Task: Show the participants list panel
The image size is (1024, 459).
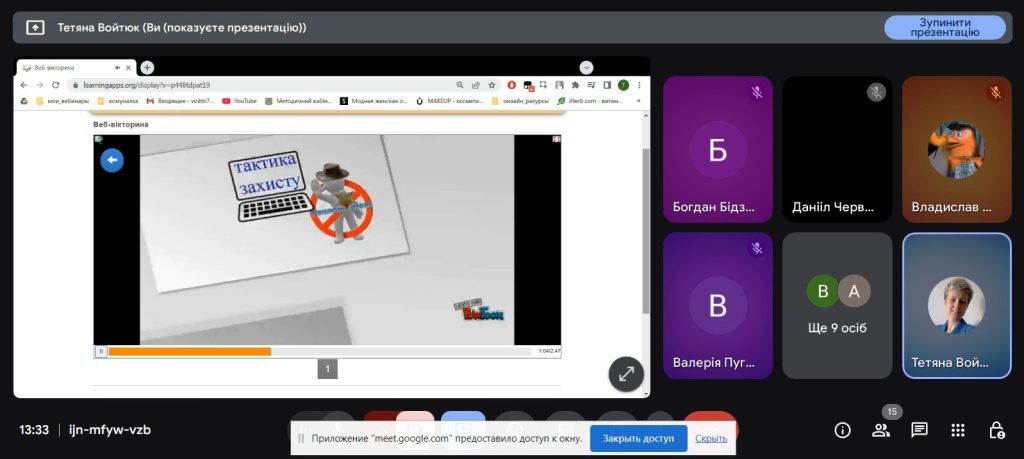Action: (x=881, y=430)
